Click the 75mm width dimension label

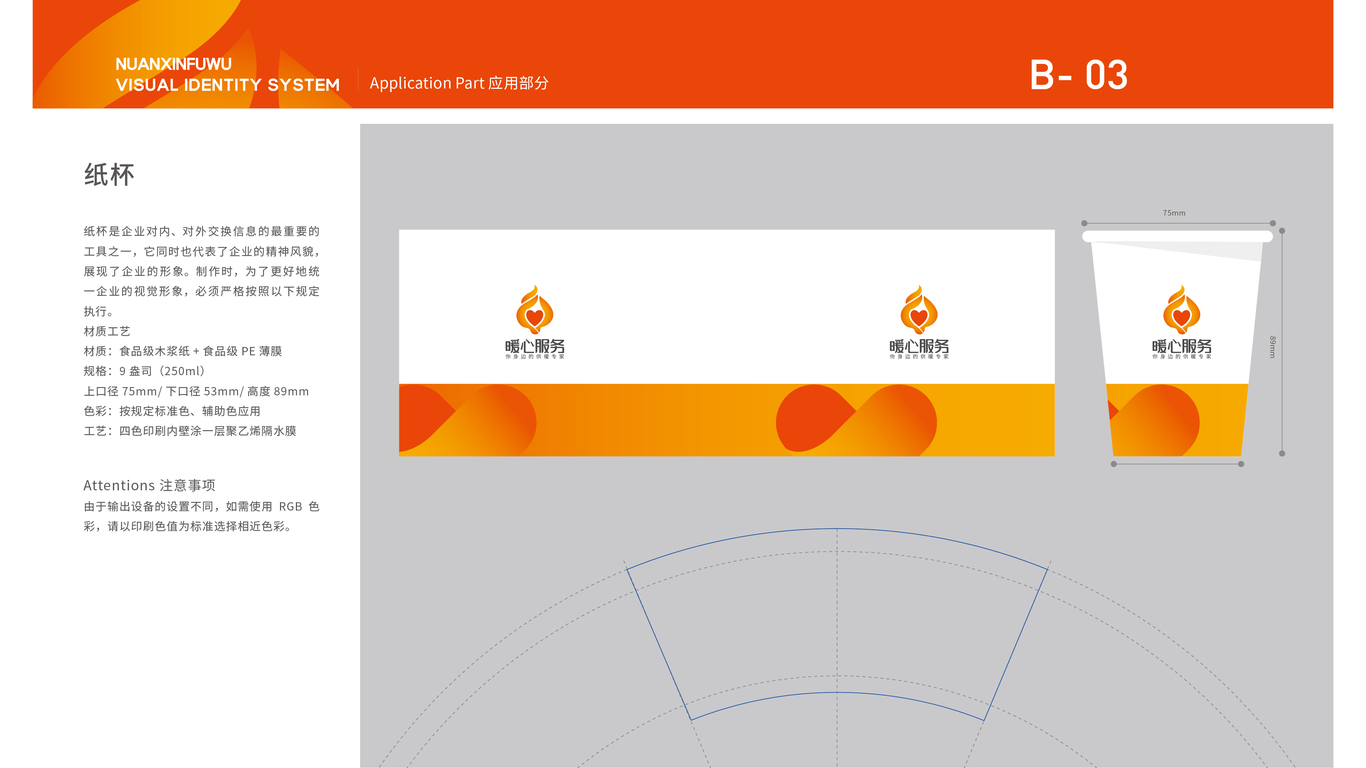[1174, 214]
